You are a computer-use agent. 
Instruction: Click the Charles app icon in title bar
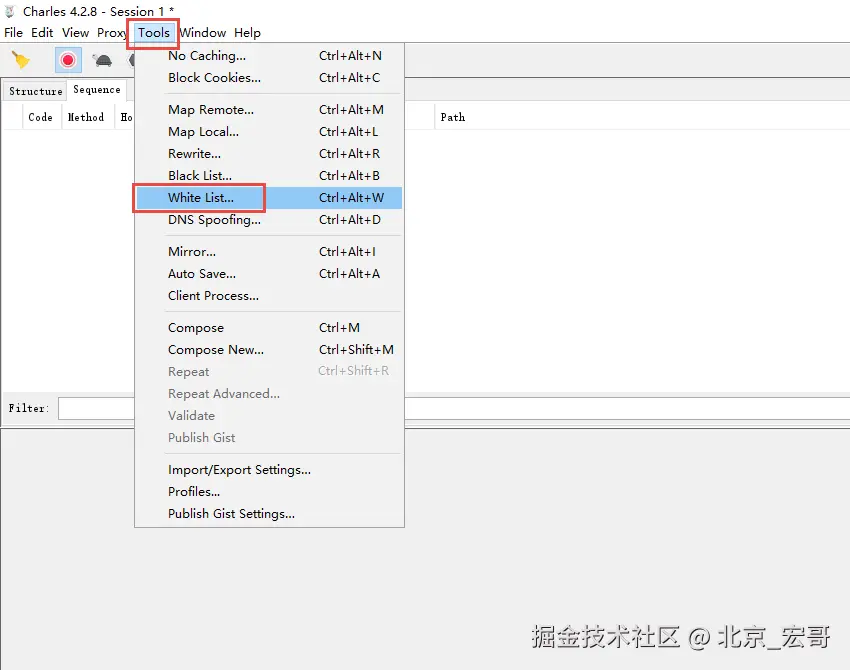(x=9, y=11)
